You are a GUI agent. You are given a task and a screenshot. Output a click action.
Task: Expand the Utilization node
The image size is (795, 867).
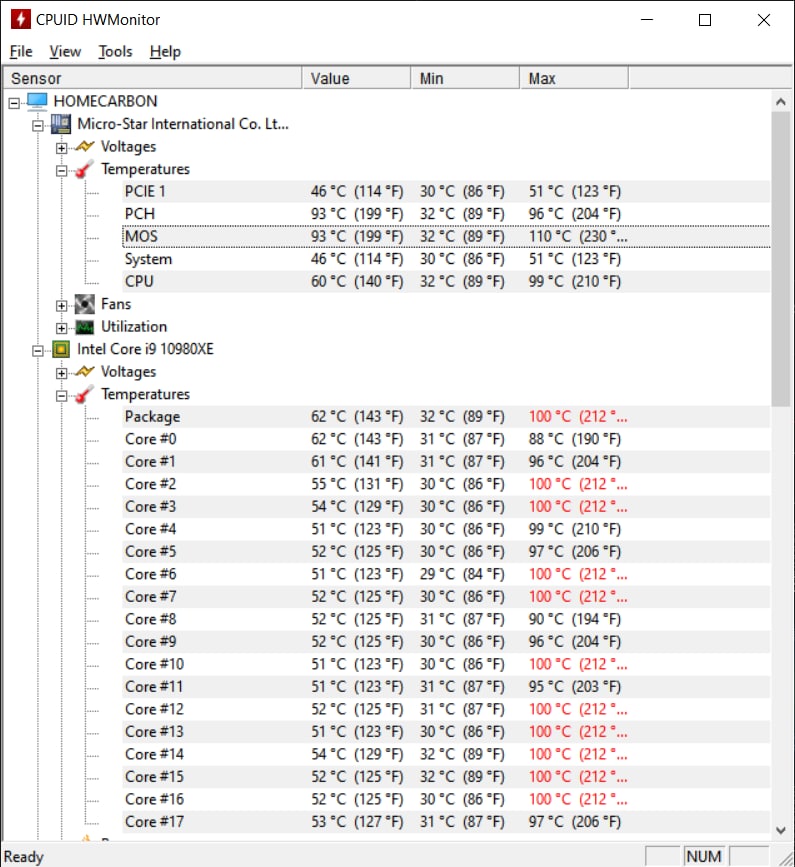pyautogui.click(x=61, y=328)
